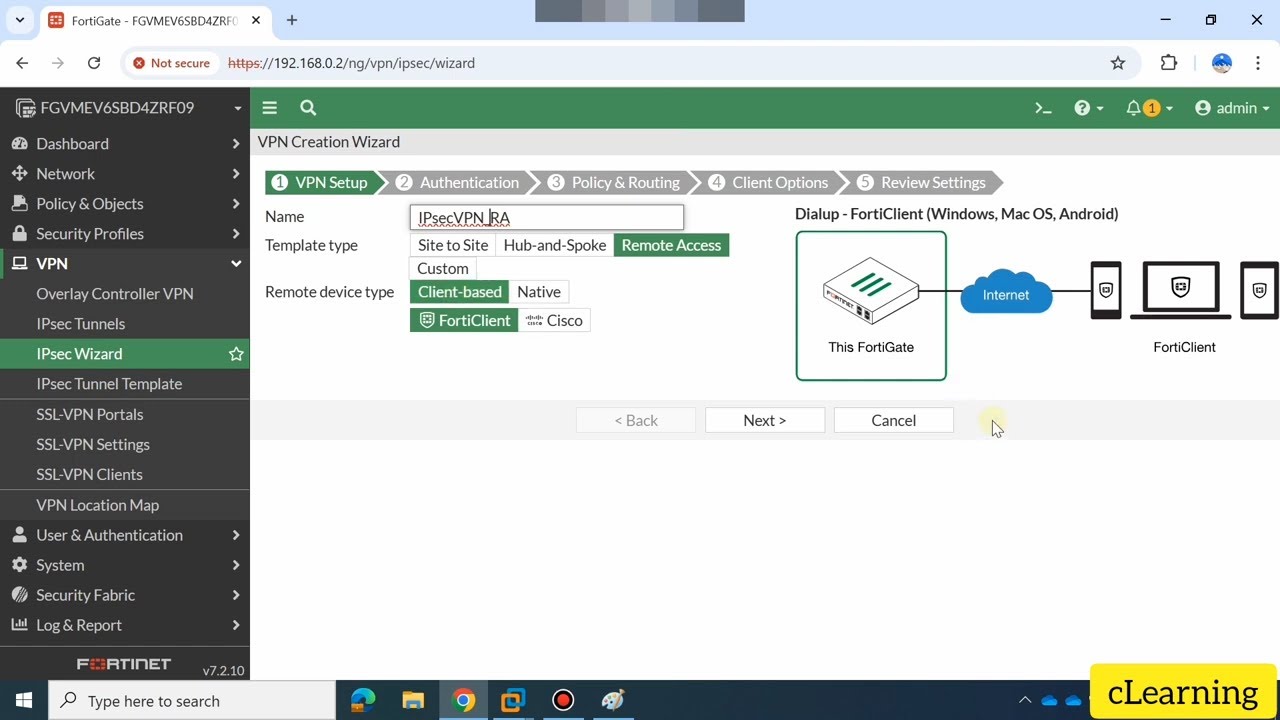Click the Next button

pyautogui.click(x=765, y=421)
